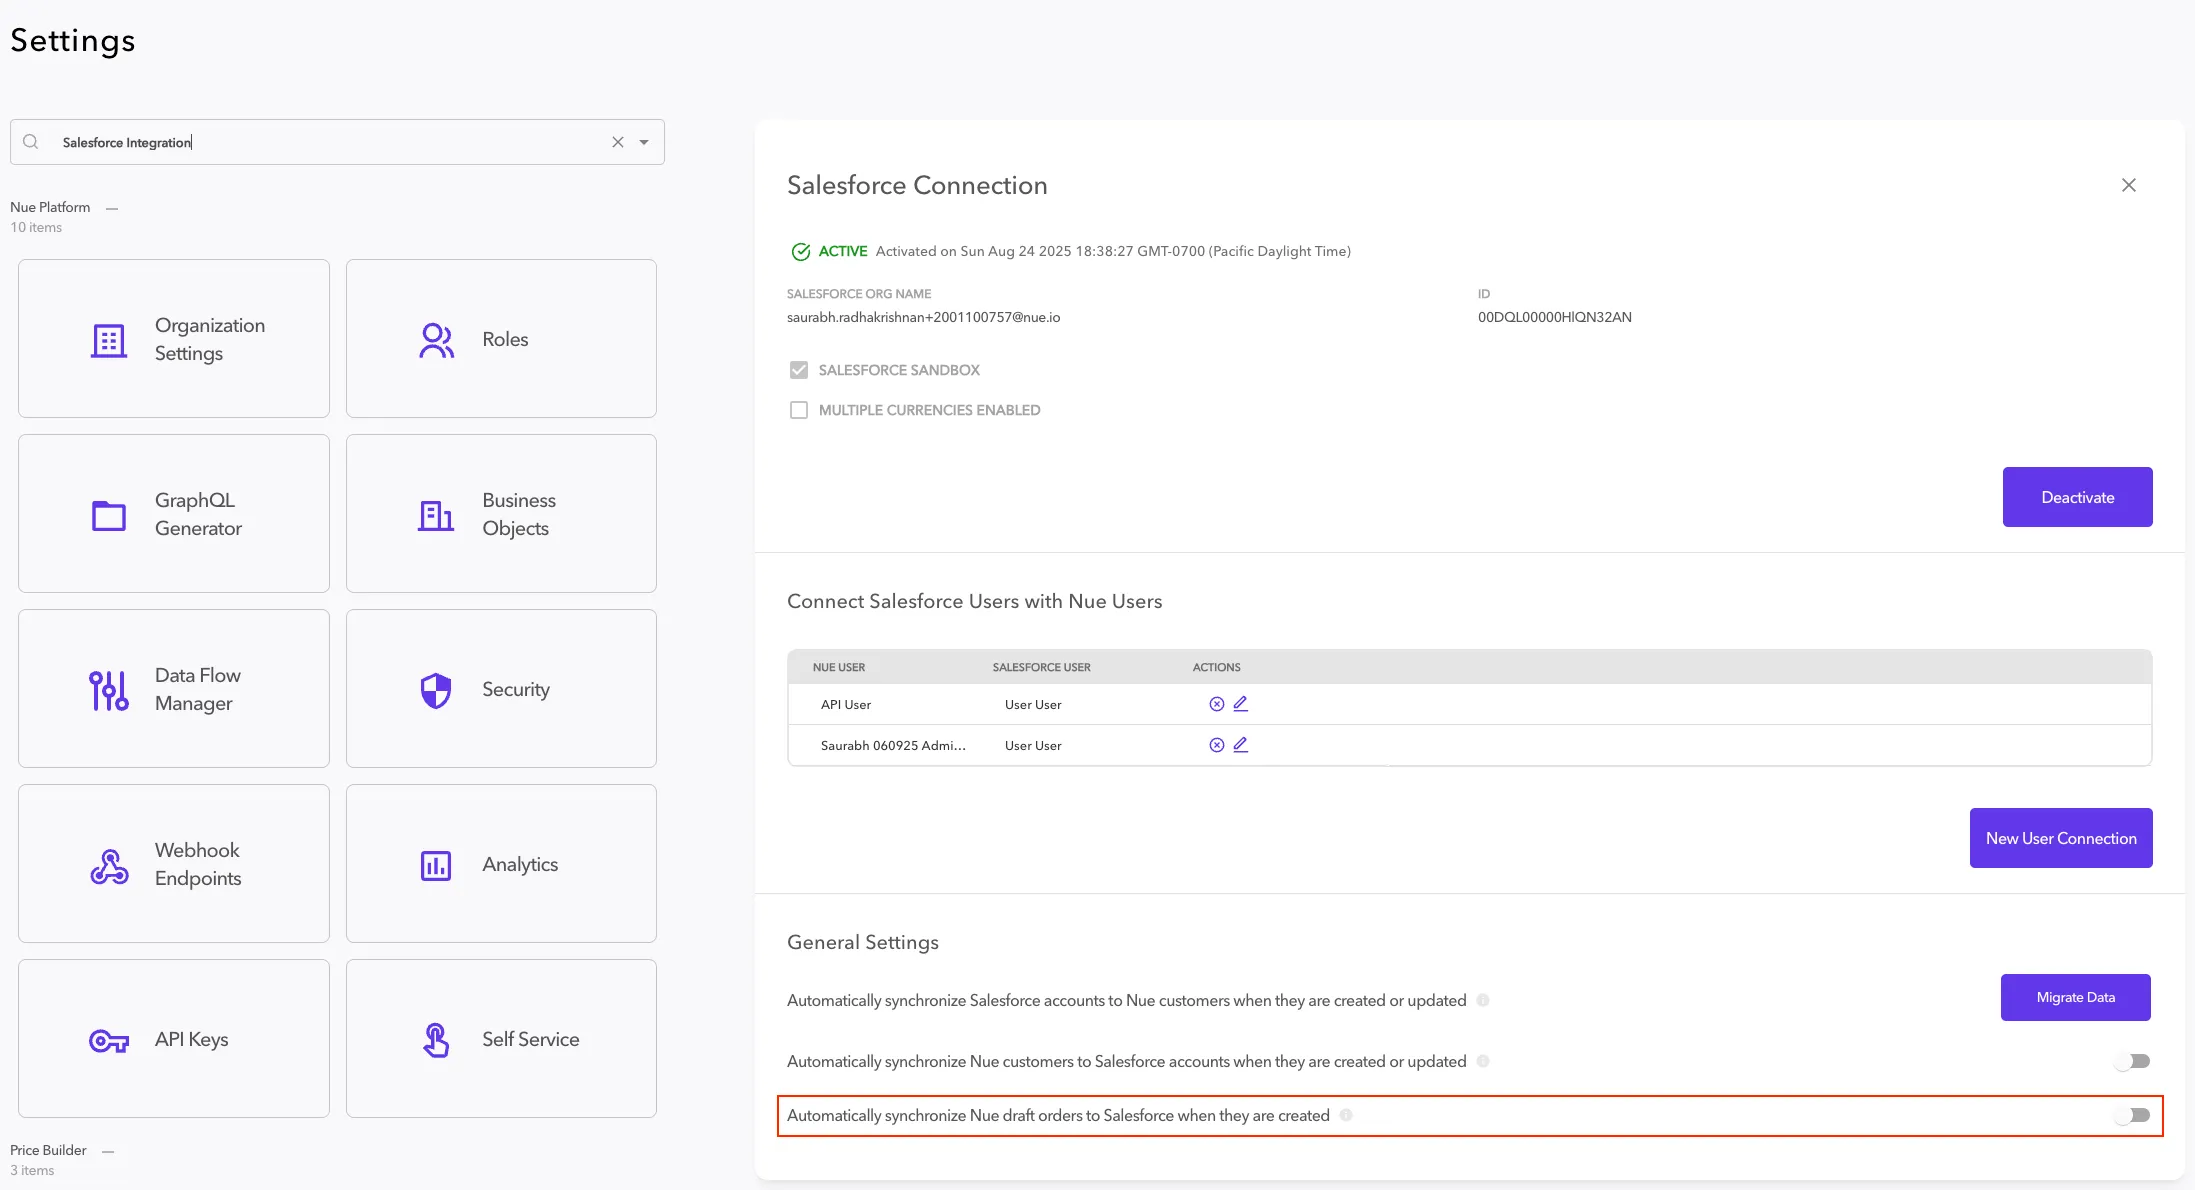
Task: Click New User Connection button
Action: 2061,838
